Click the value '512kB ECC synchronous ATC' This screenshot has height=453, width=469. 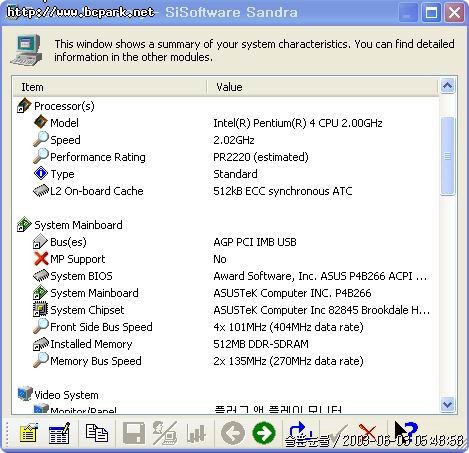pos(283,191)
